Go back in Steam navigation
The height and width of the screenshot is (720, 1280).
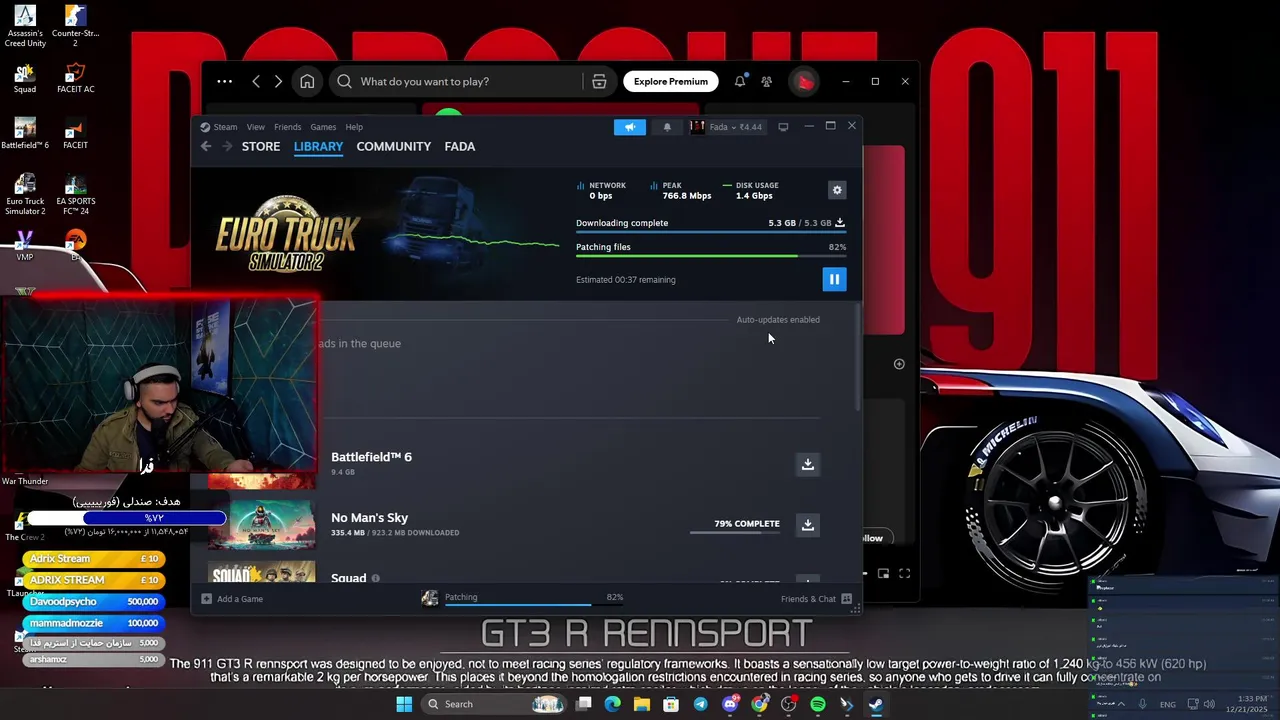pos(206,147)
